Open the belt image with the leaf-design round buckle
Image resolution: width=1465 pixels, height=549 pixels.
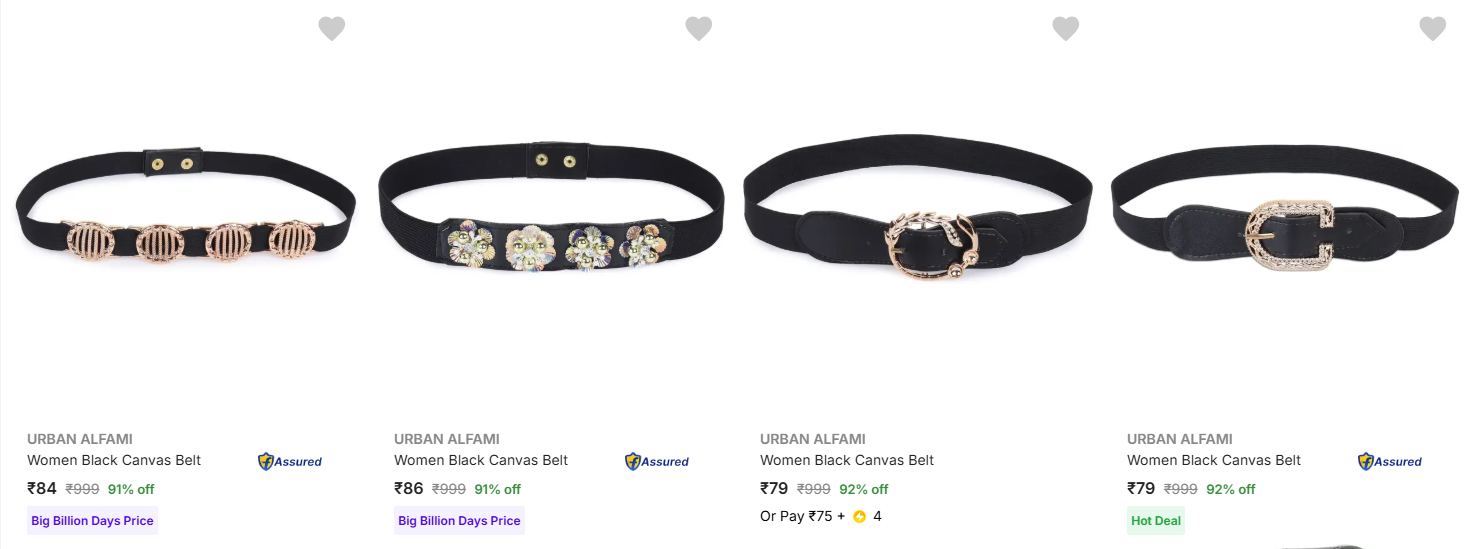tap(918, 210)
